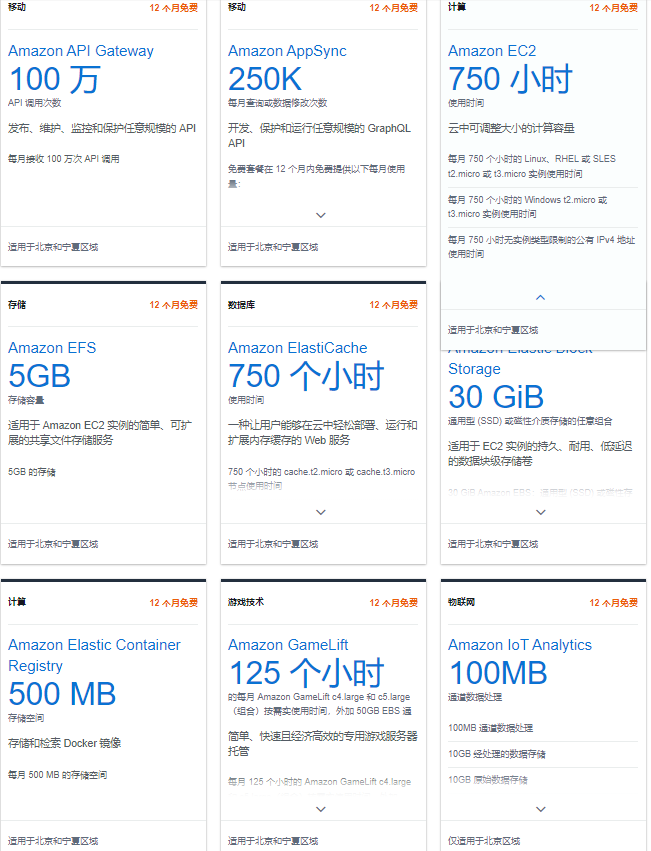Click the GameLift 125 个小时 figure

[x=306, y=672]
